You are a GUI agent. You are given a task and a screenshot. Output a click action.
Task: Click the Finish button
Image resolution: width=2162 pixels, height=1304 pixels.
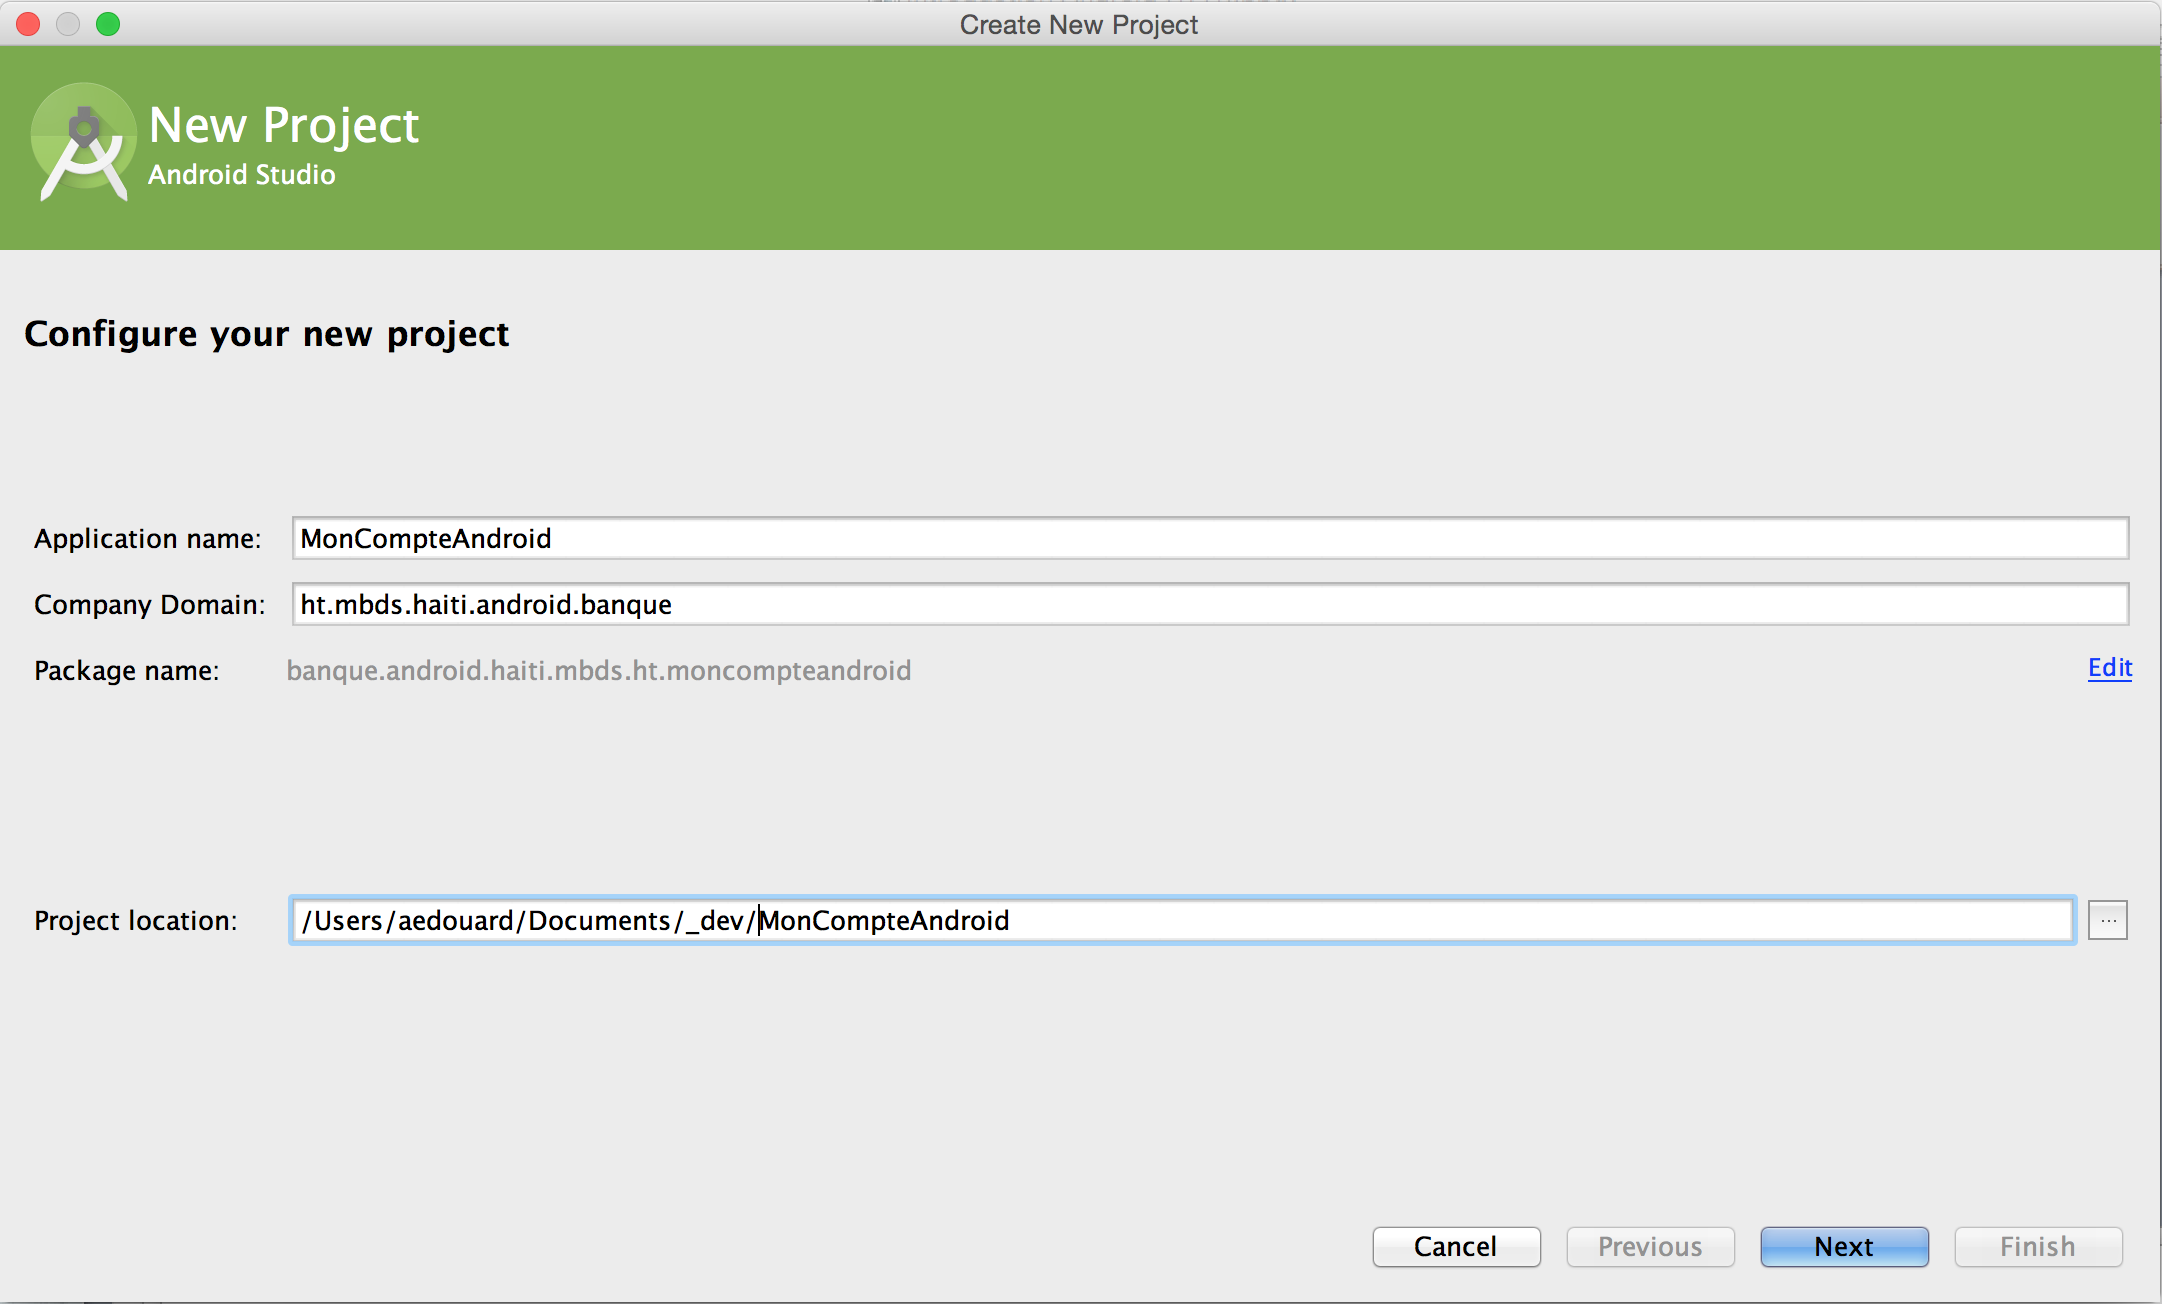[2038, 1247]
